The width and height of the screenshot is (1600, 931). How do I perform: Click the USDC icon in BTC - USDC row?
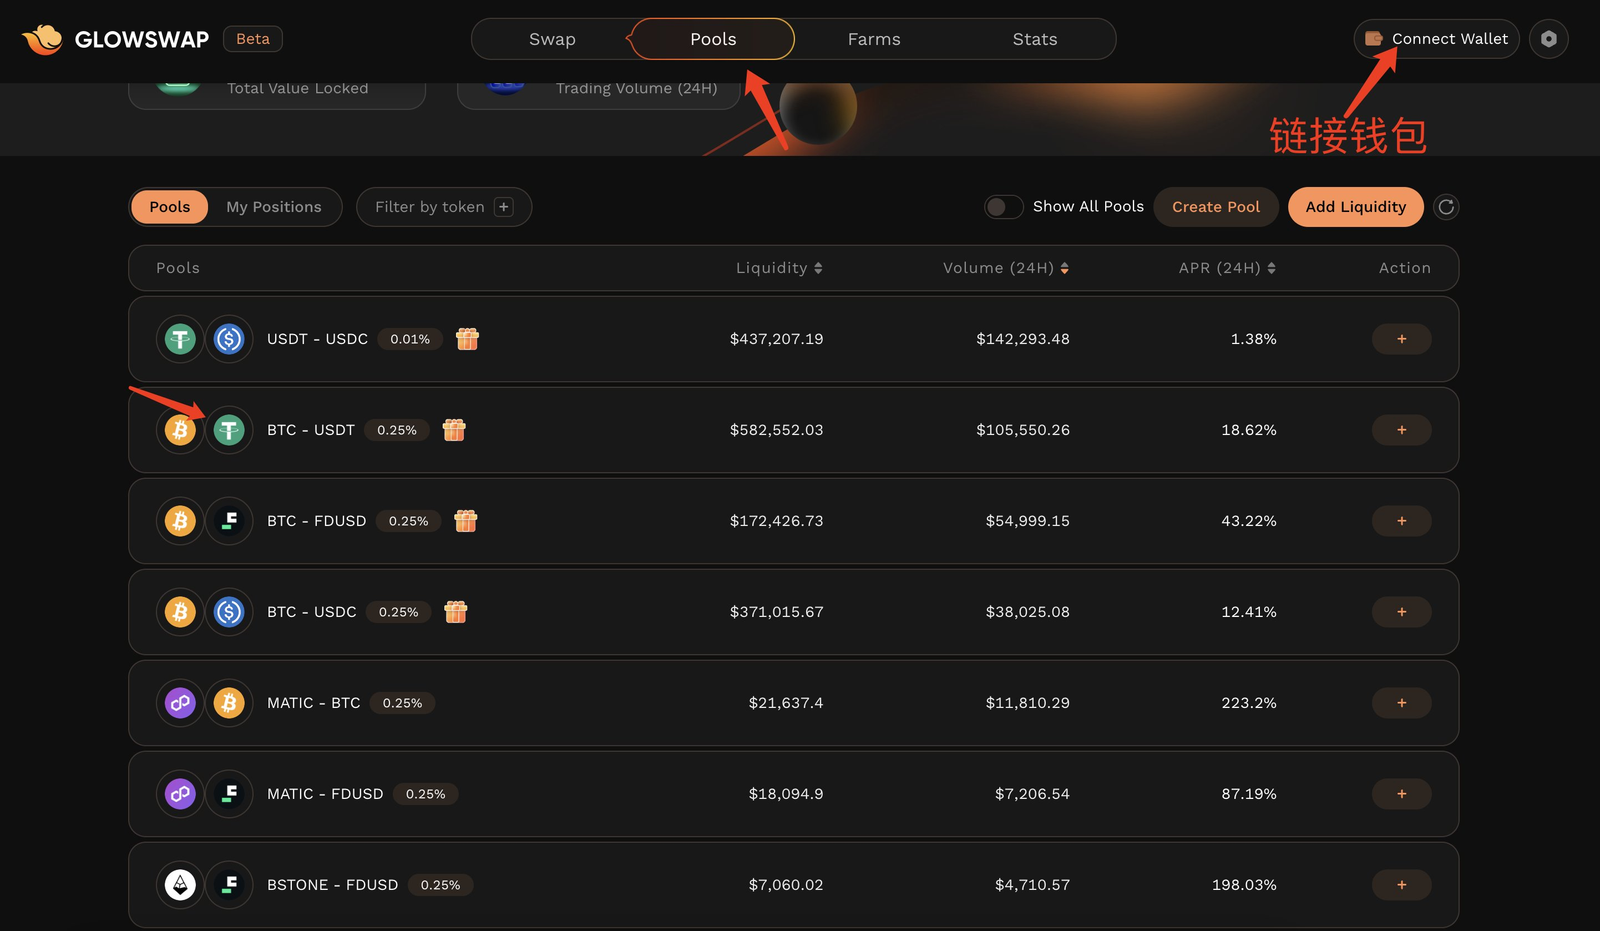click(x=229, y=612)
